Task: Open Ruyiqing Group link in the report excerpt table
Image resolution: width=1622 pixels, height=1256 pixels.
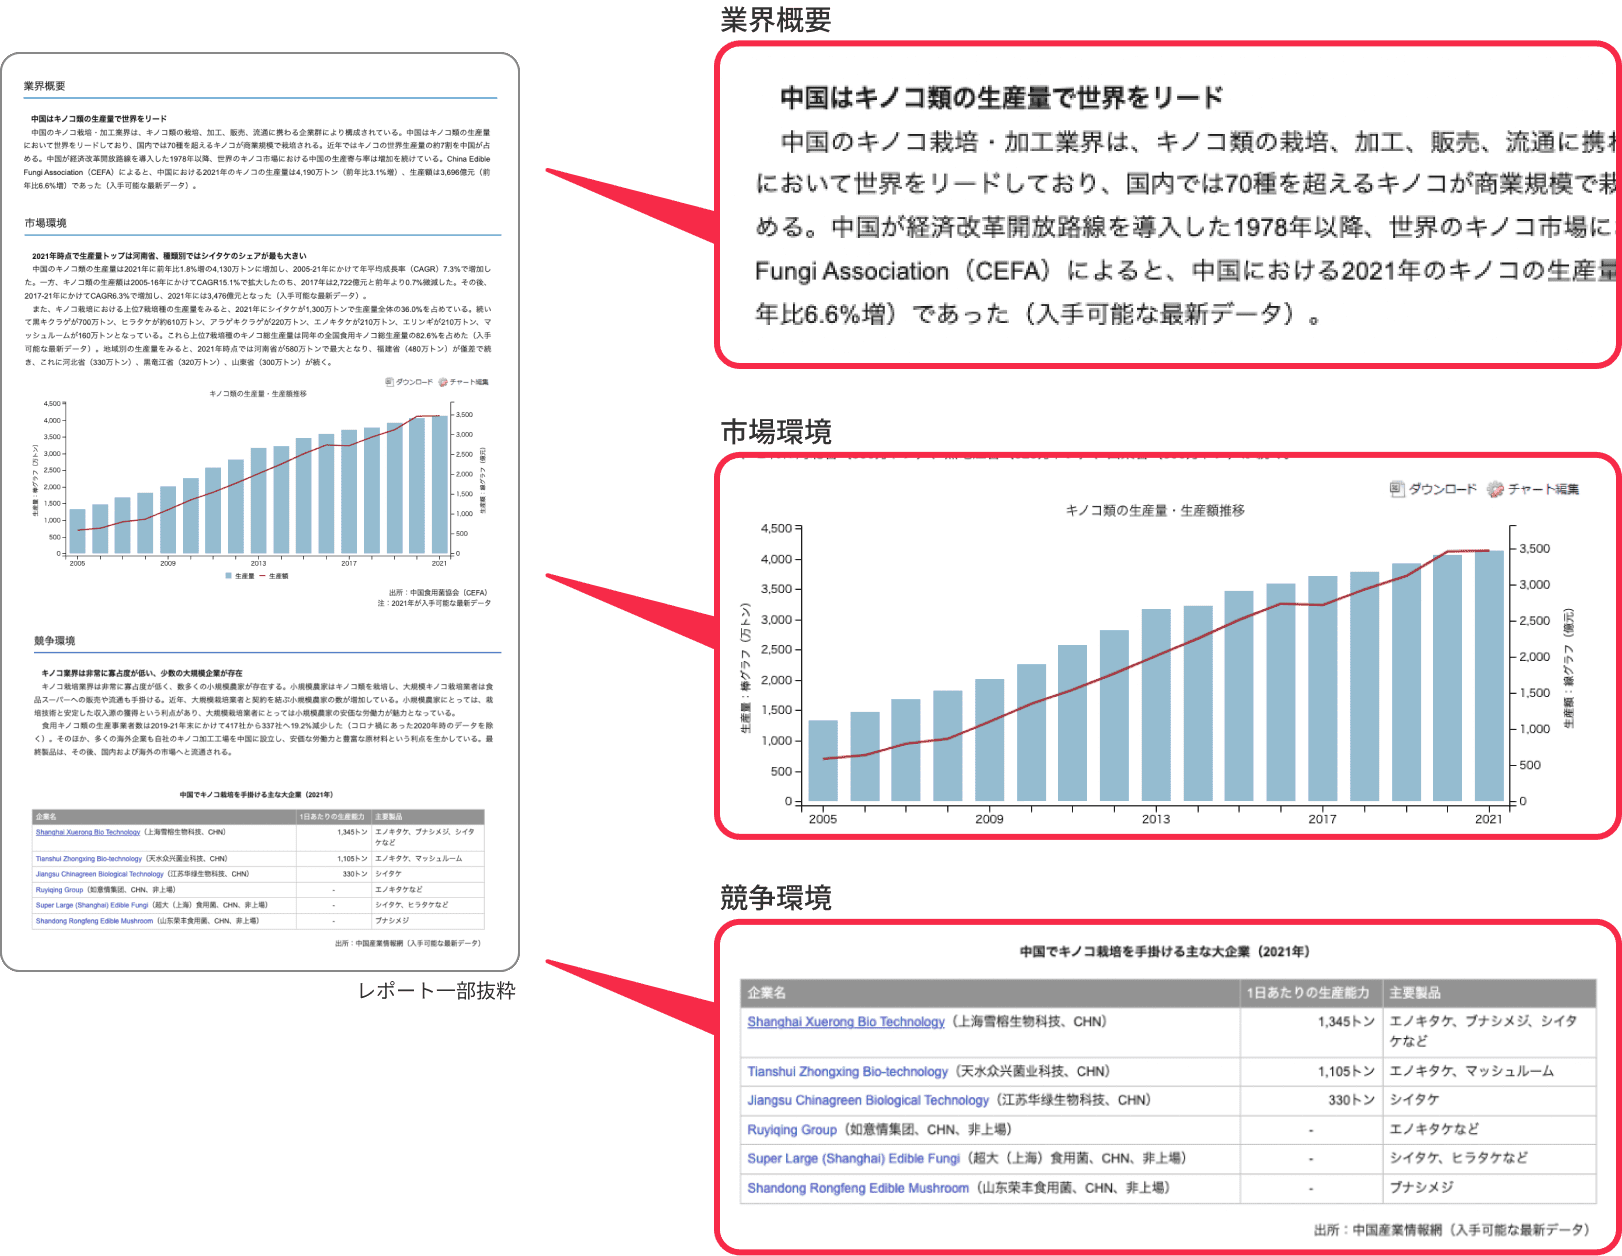Action: click(x=60, y=889)
